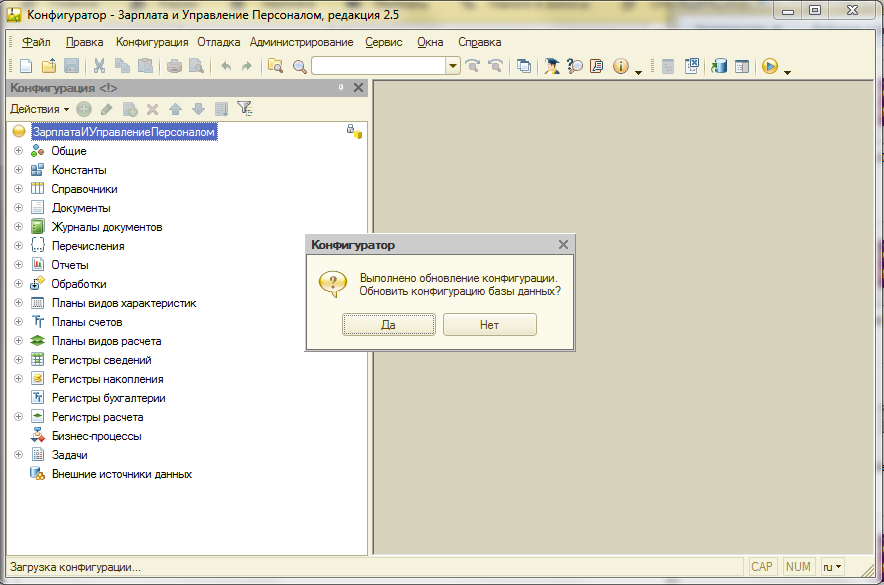884x585 pixels.
Task: Open the Конфигурация menu
Action: (x=152, y=42)
